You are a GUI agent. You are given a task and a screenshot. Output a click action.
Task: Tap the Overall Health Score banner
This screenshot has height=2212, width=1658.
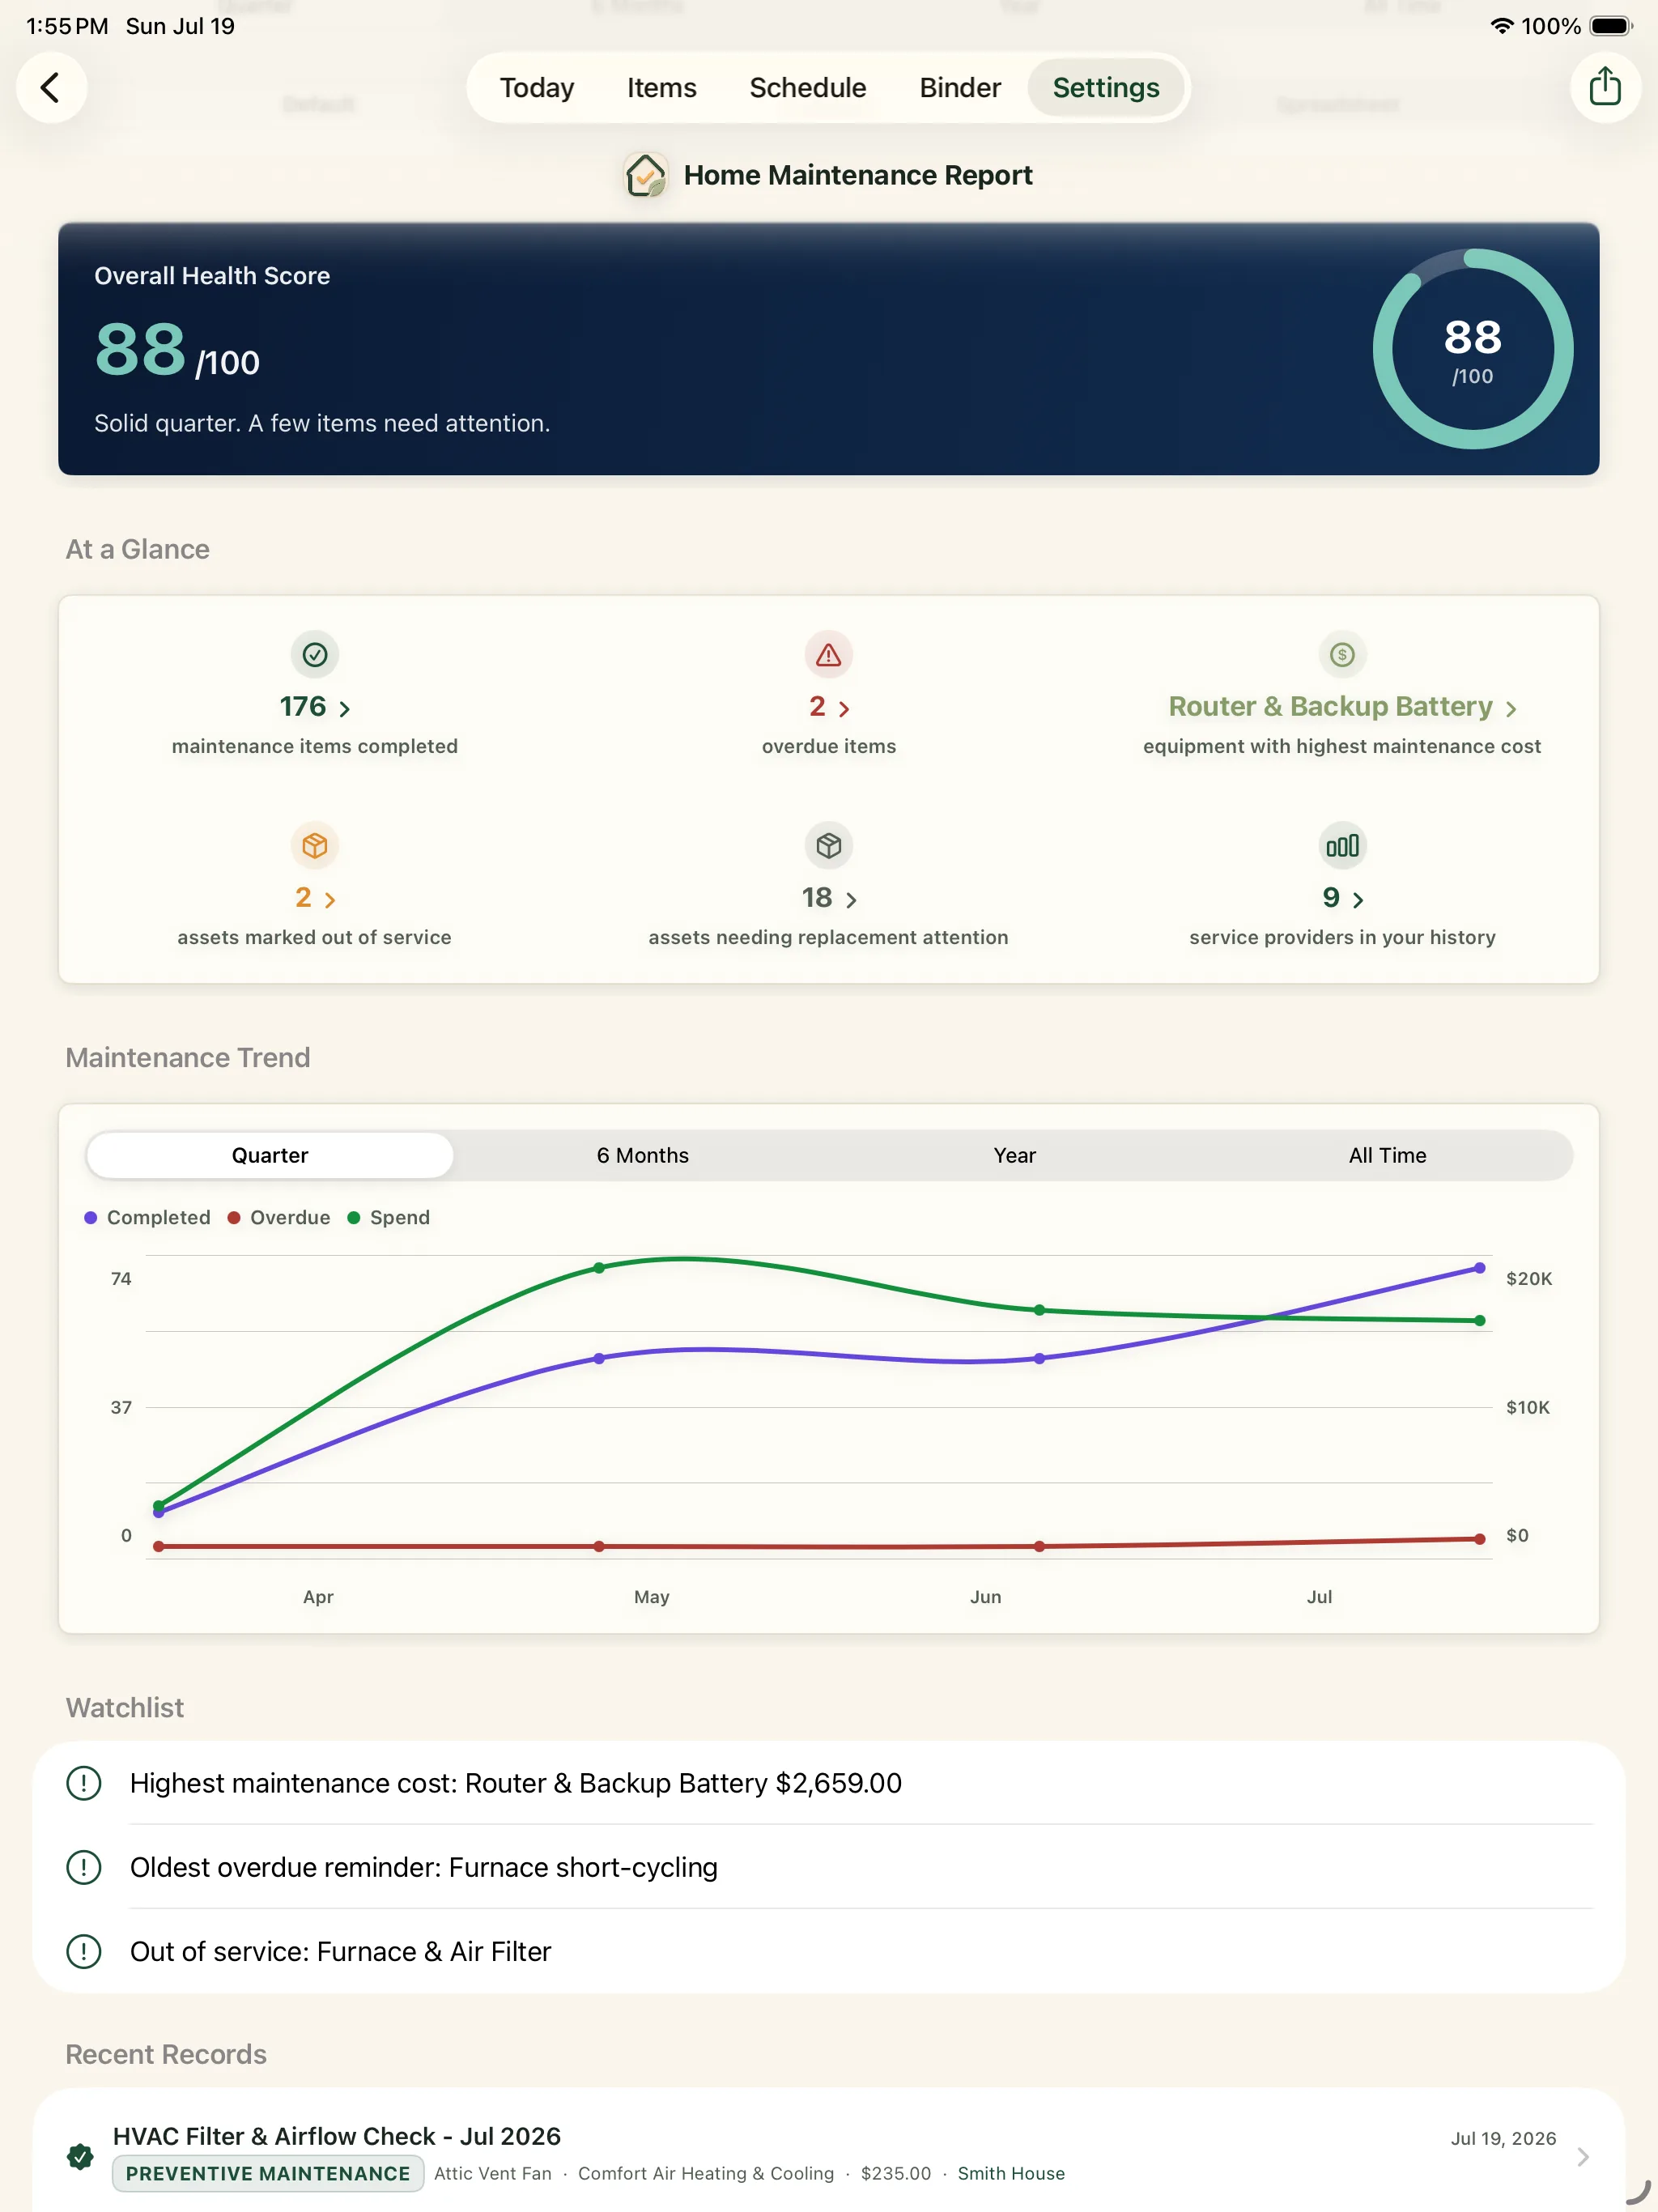[x=828, y=349]
